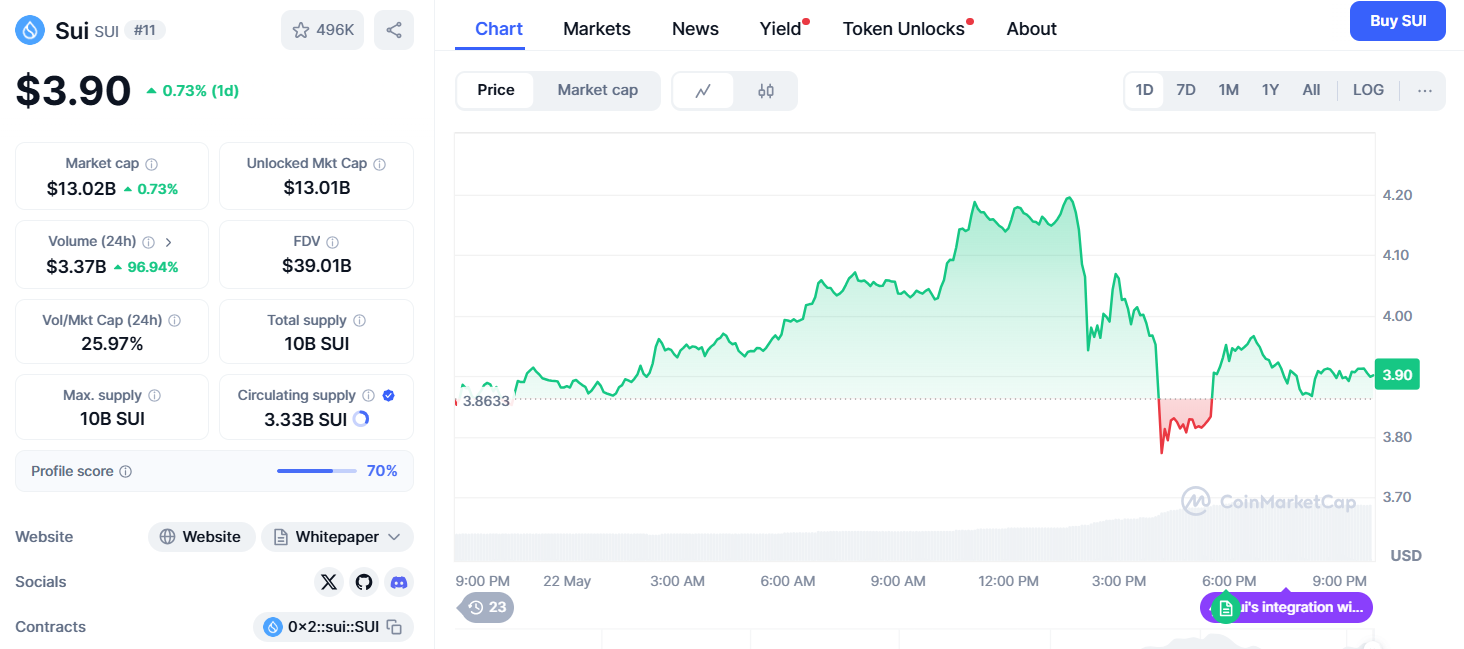Show FDV info icon
This screenshot has height=649, width=1464.
pyautogui.click(x=332, y=242)
